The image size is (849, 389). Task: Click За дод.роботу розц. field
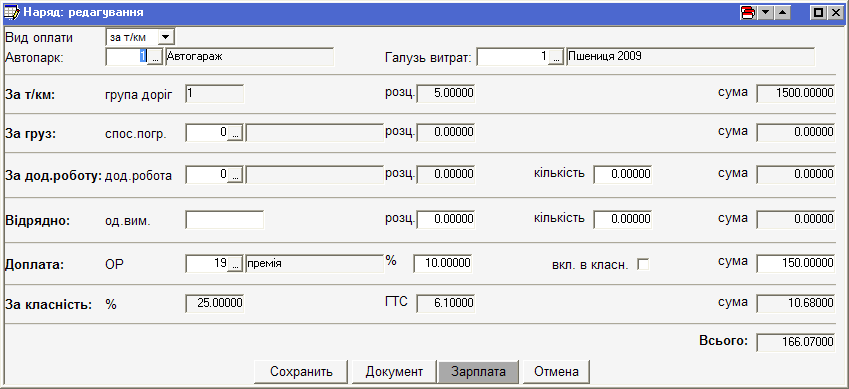446,175
